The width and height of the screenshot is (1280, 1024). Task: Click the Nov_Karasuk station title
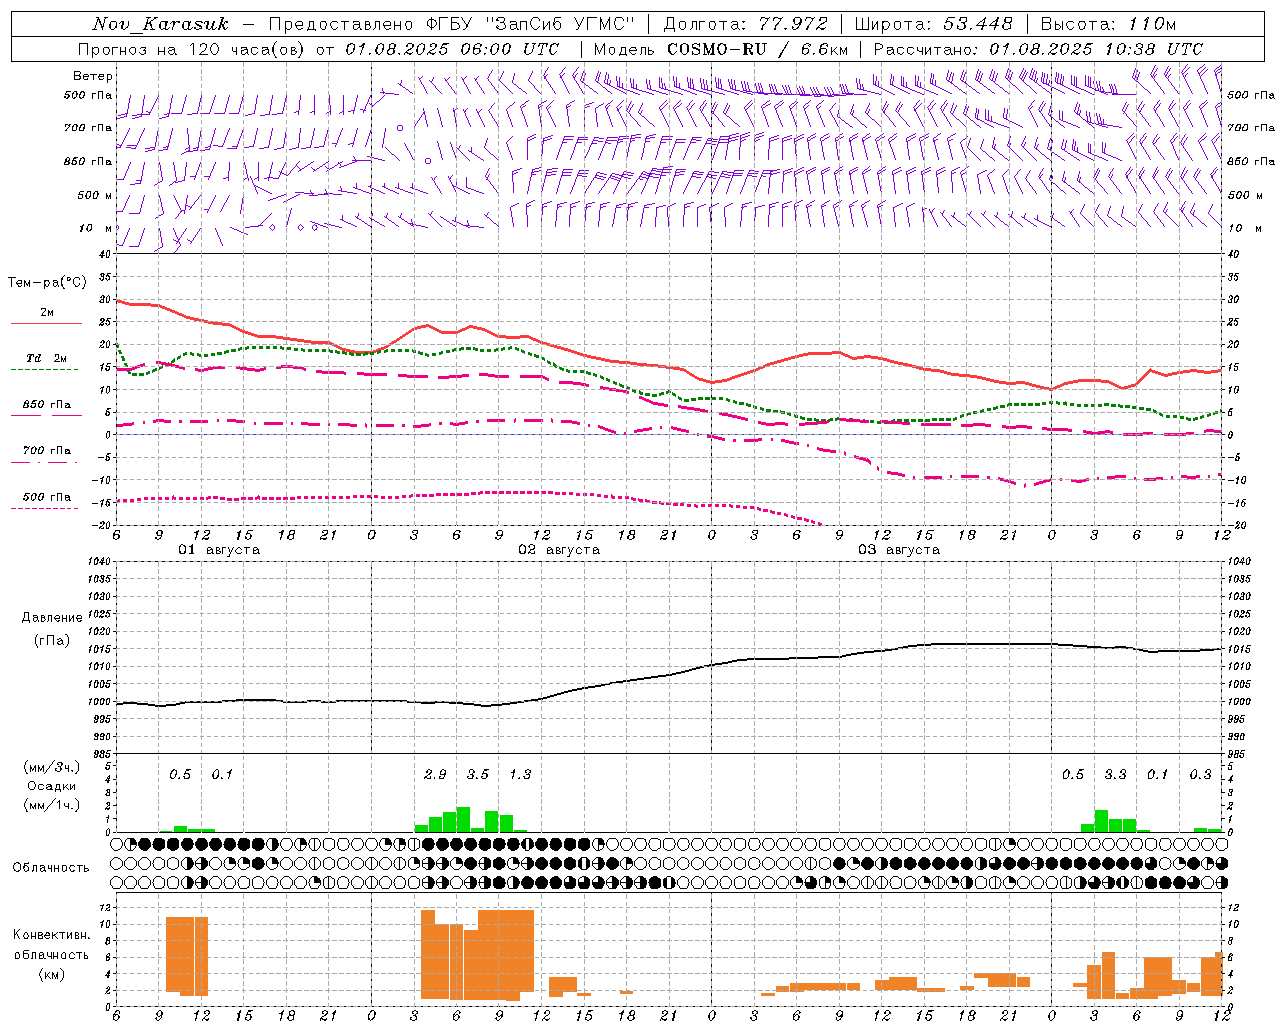point(161,24)
